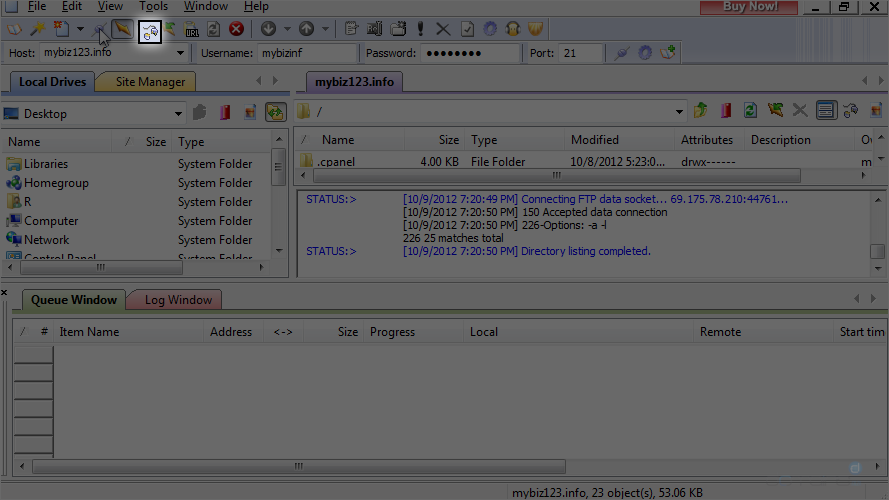The width and height of the screenshot is (889, 500).
Task: Open the remote path dropdown
Action: click(679, 112)
